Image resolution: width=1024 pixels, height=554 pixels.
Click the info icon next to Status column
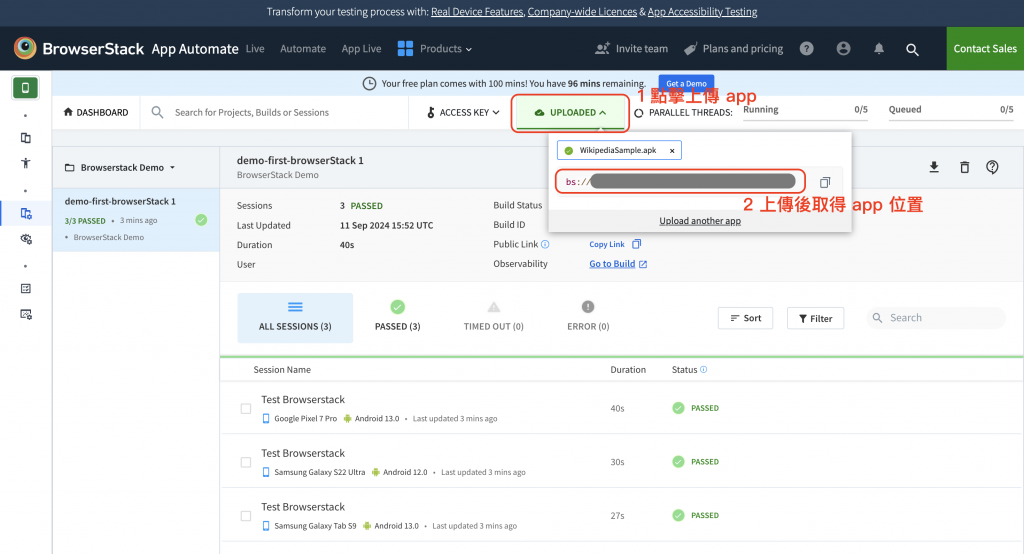tap(703, 369)
